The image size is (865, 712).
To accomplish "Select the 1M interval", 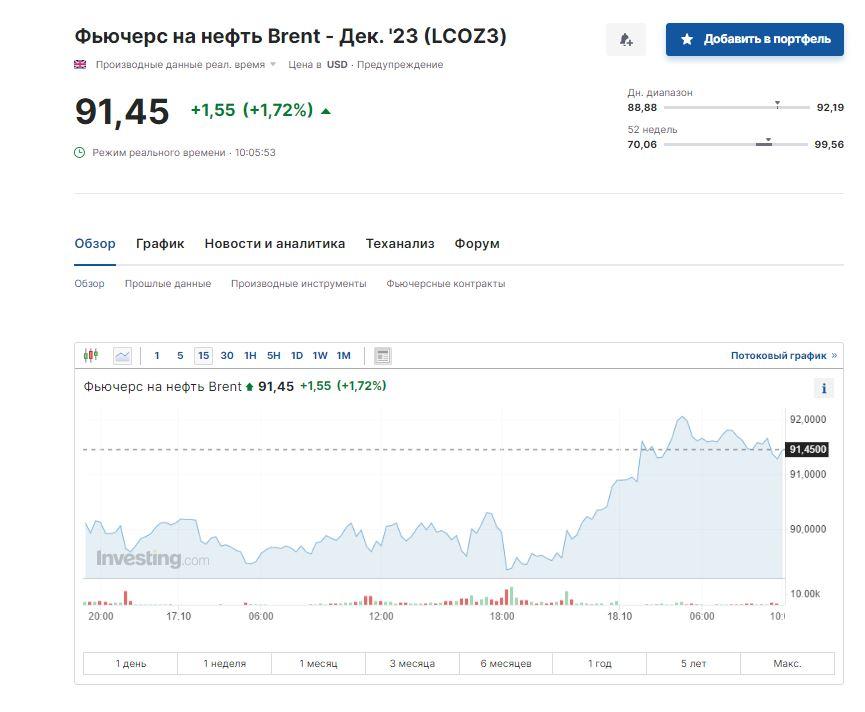I will click(x=344, y=356).
